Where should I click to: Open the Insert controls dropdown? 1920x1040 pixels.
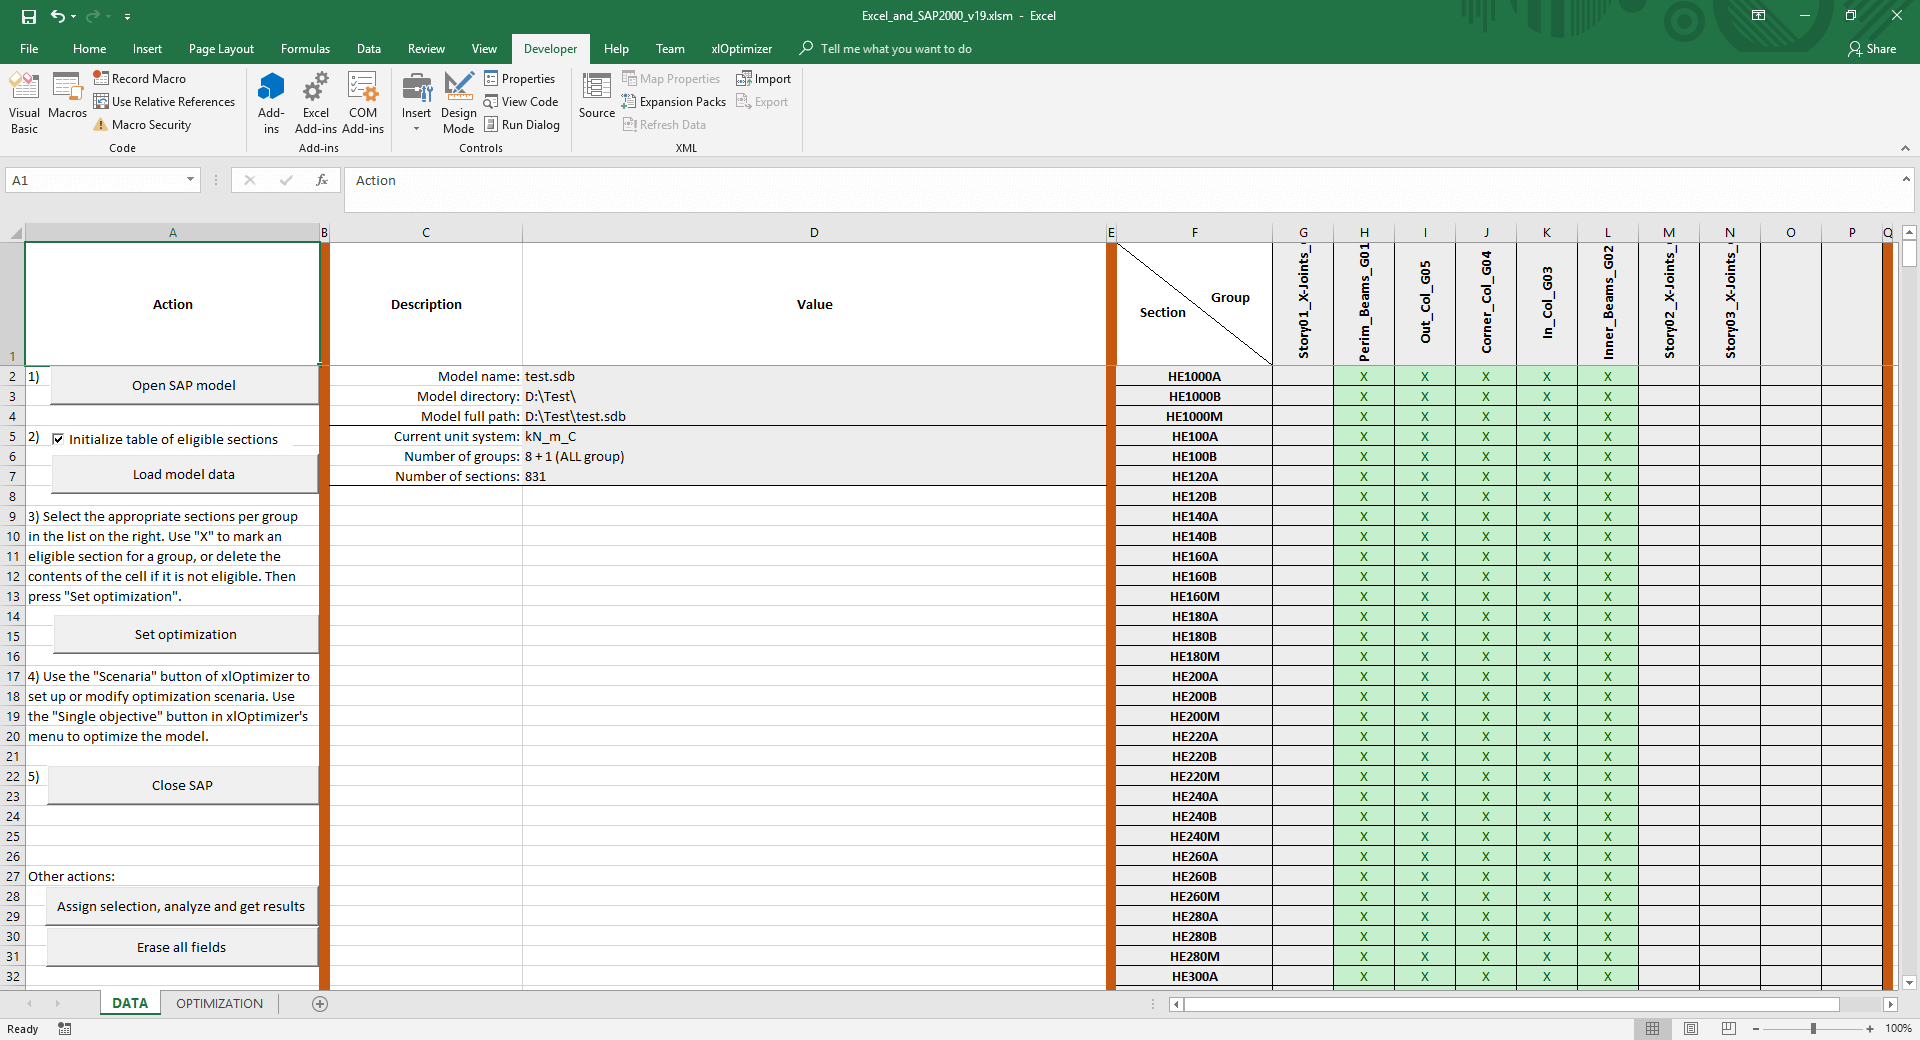(x=416, y=103)
